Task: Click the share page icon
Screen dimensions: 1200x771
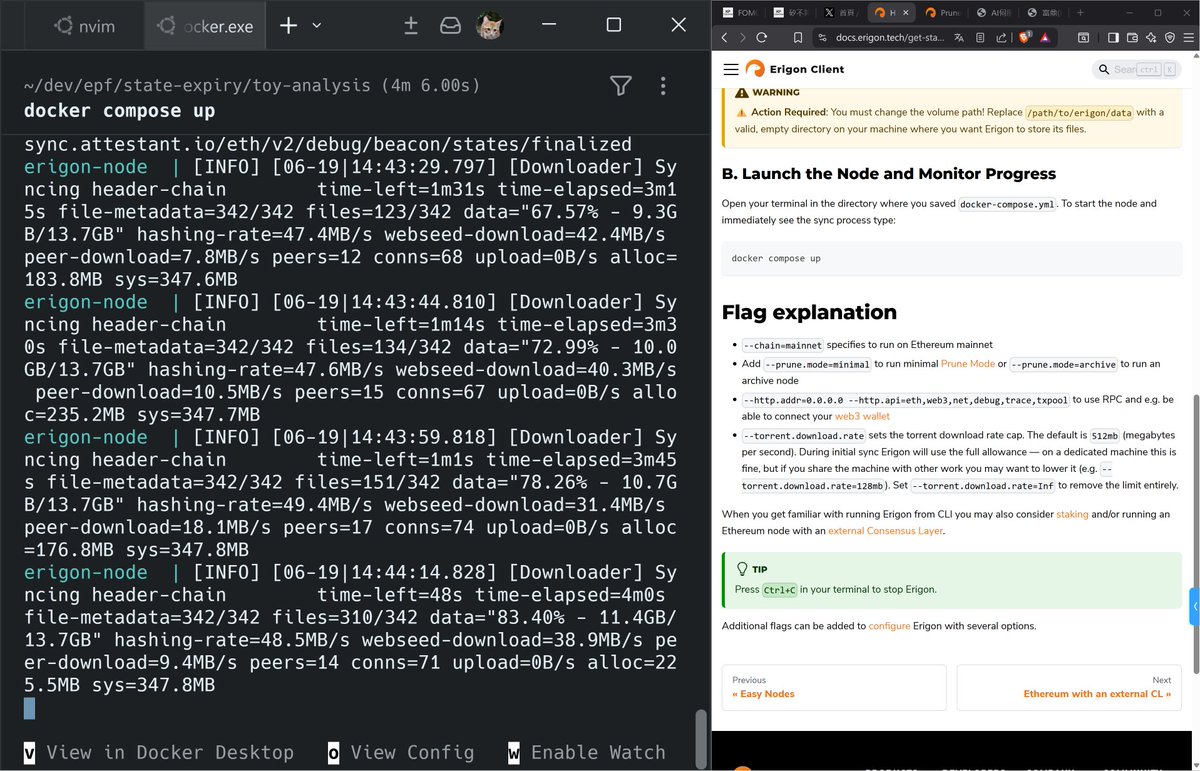Action: 1001,38
